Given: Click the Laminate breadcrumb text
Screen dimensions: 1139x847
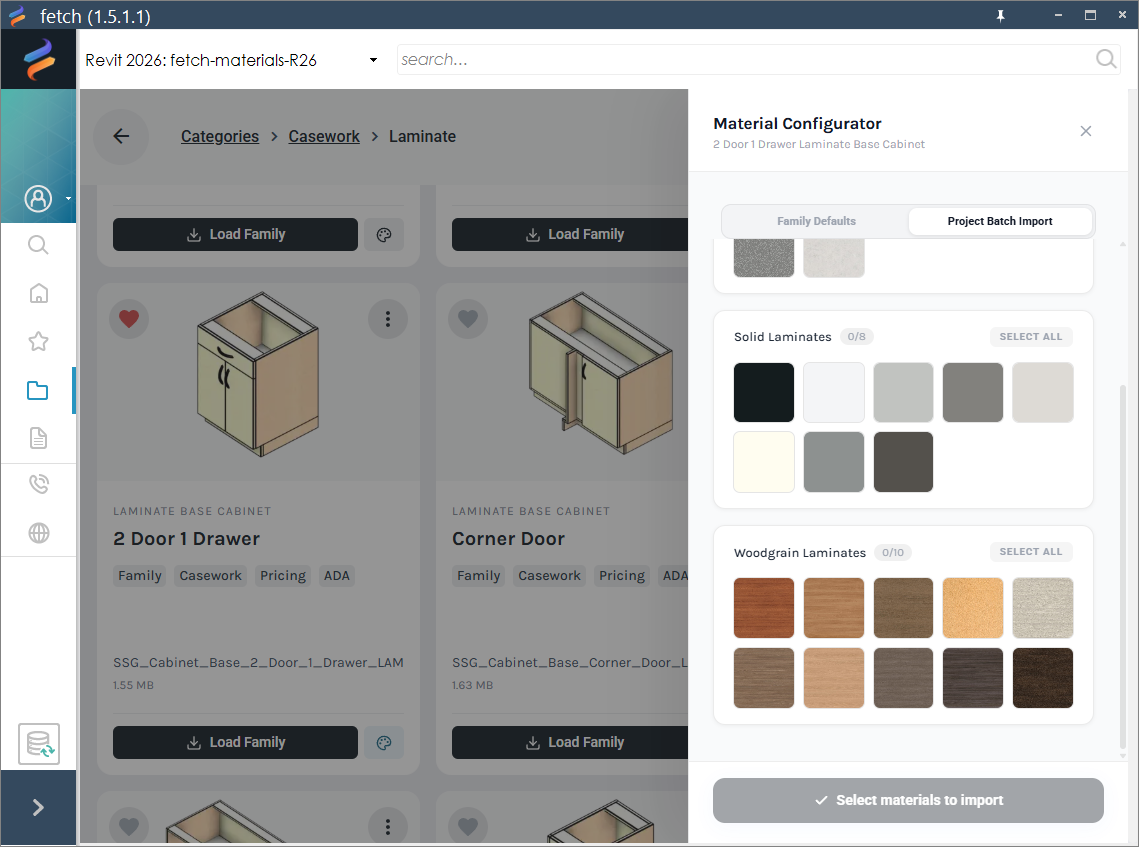Looking at the screenshot, I should [x=422, y=137].
